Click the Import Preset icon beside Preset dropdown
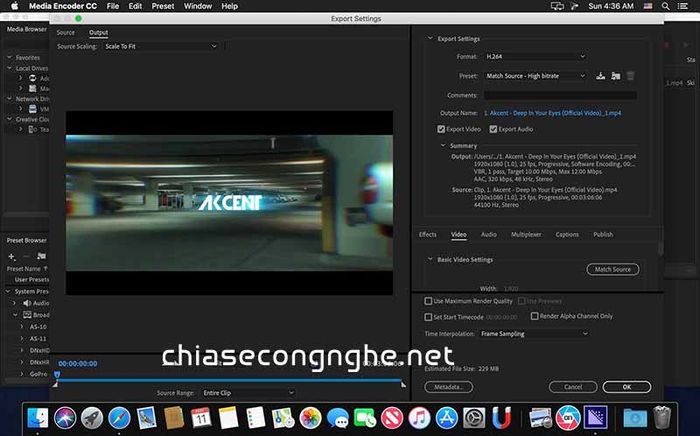Image resolution: width=700 pixels, height=436 pixels. pos(616,76)
